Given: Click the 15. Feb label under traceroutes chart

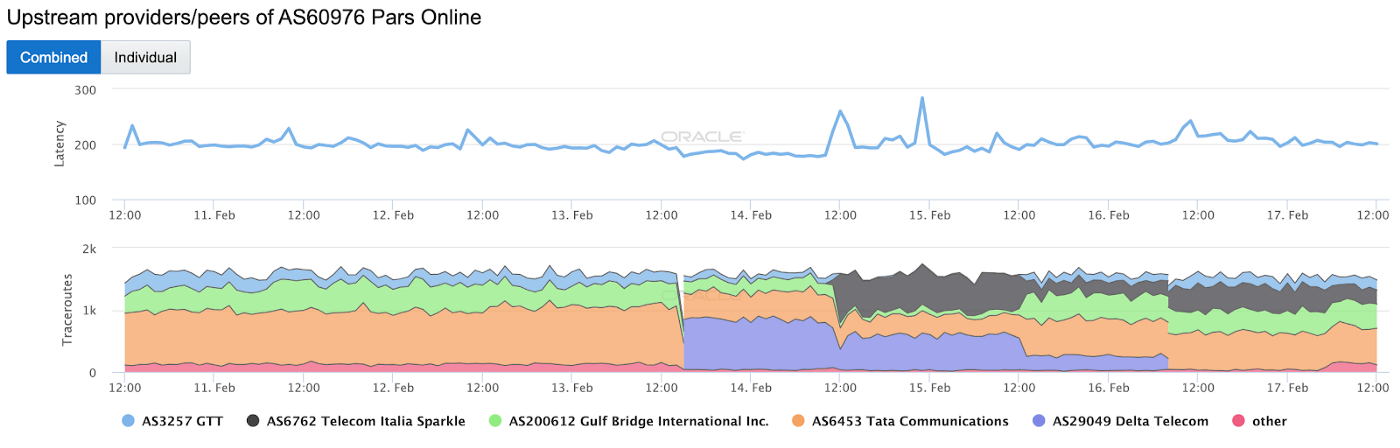Looking at the screenshot, I should [929, 388].
